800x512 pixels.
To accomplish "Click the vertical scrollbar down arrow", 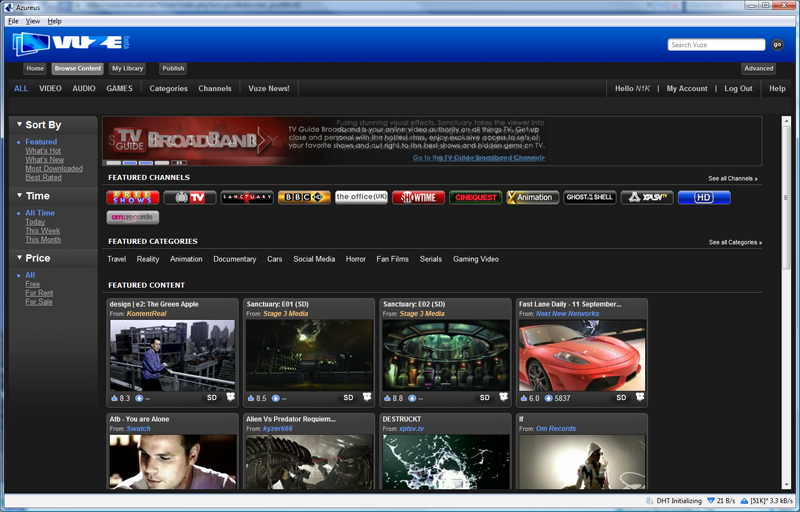I will coord(786,485).
